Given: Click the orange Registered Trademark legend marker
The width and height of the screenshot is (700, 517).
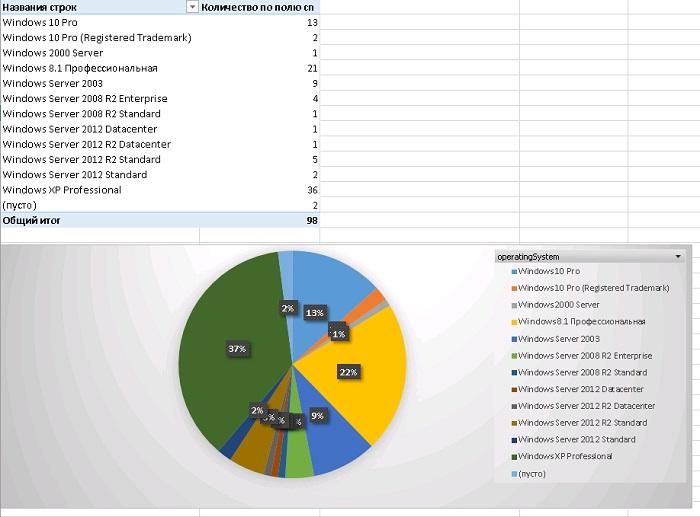Looking at the screenshot, I should pos(514,288).
